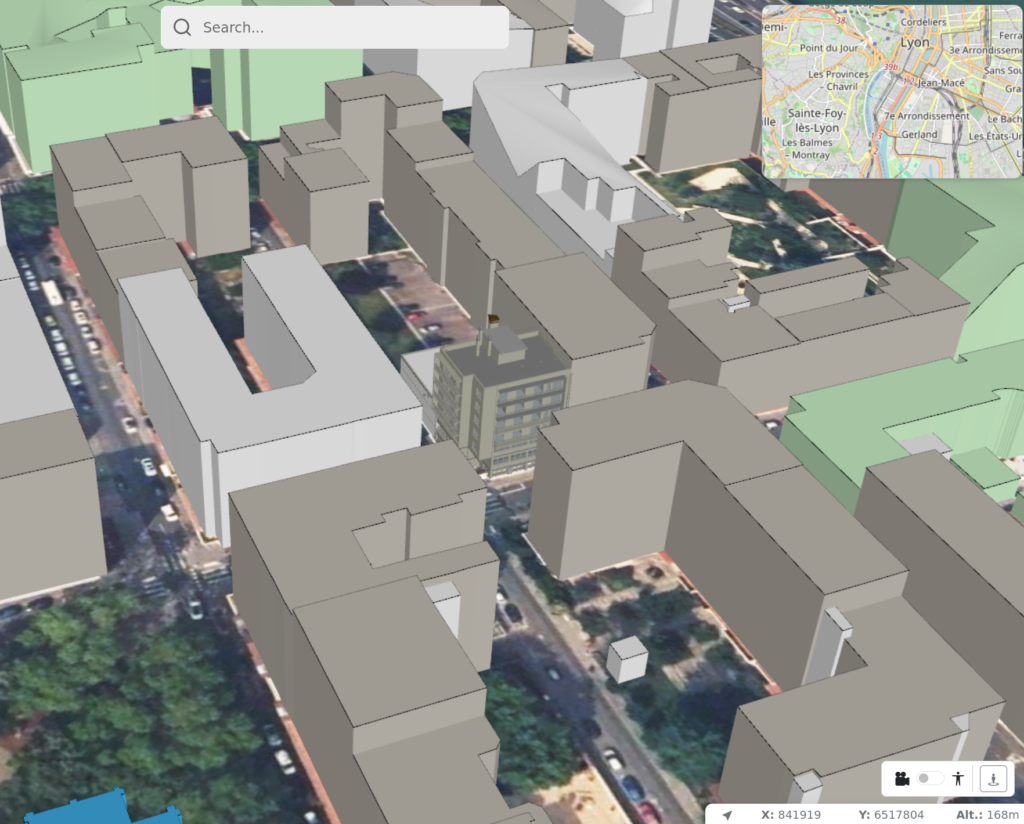Select the pedestrian walk mode icon
Screen dimensions: 1024x824
[x=958, y=777]
